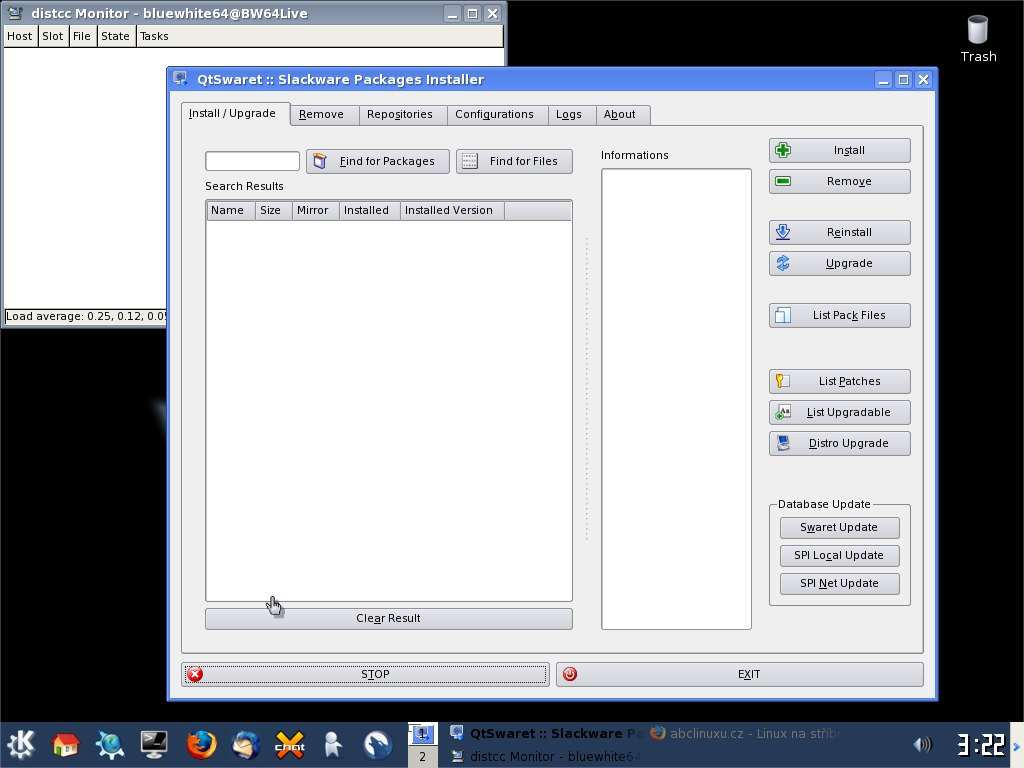Image resolution: width=1024 pixels, height=768 pixels.
Task: Launch the Thunderbird mail icon
Action: pos(246,744)
